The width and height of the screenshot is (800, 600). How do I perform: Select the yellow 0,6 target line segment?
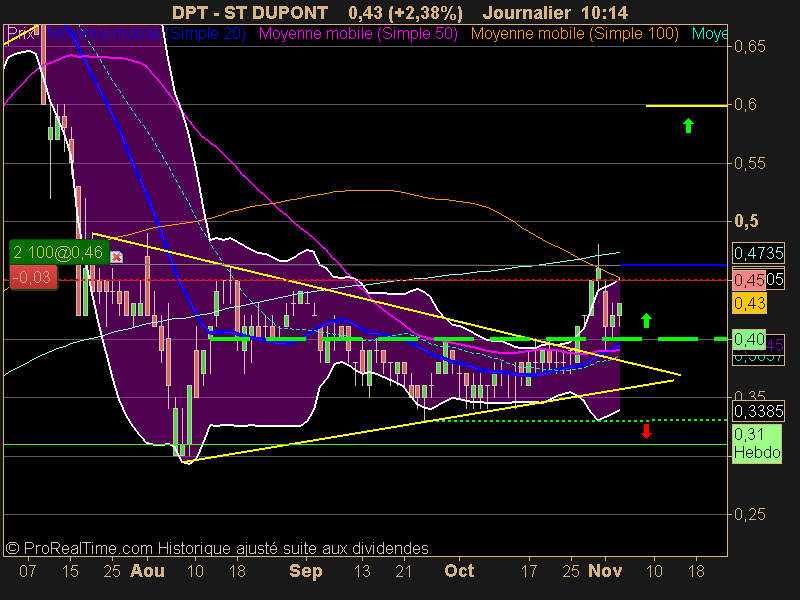click(x=686, y=106)
